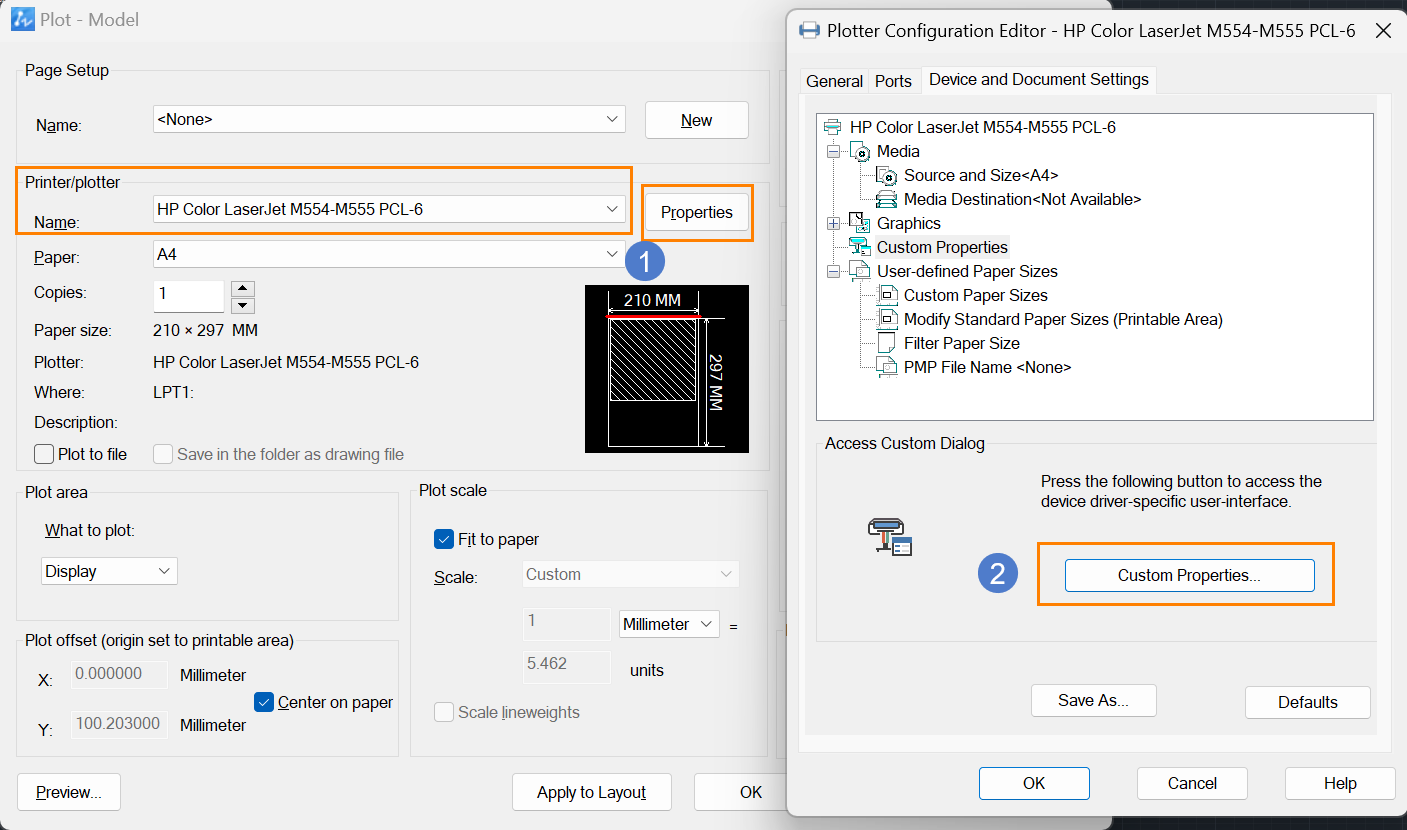
Task: Open printer Properties button
Action: 697,212
